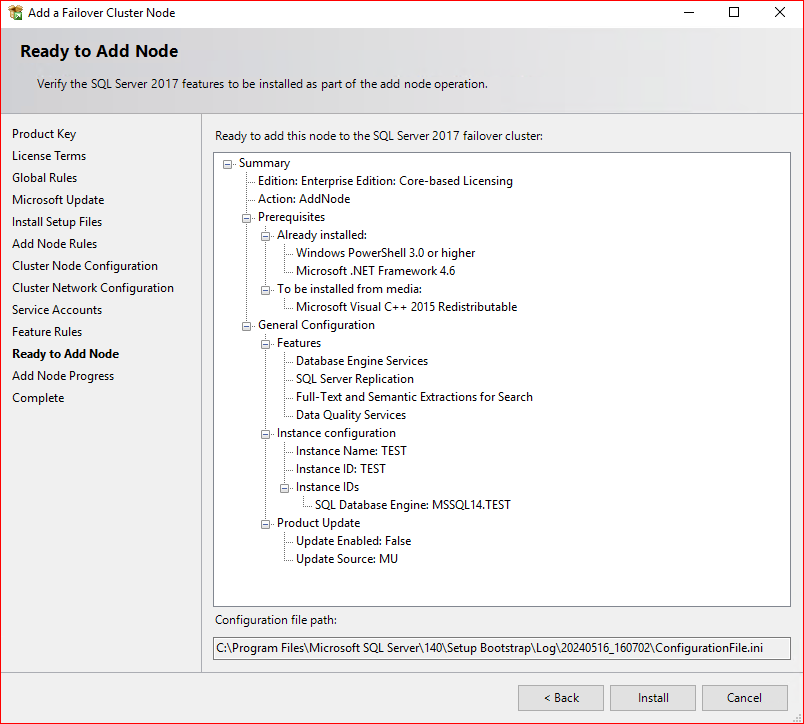Select the Summary root label
804x724 pixels.
[265, 163]
